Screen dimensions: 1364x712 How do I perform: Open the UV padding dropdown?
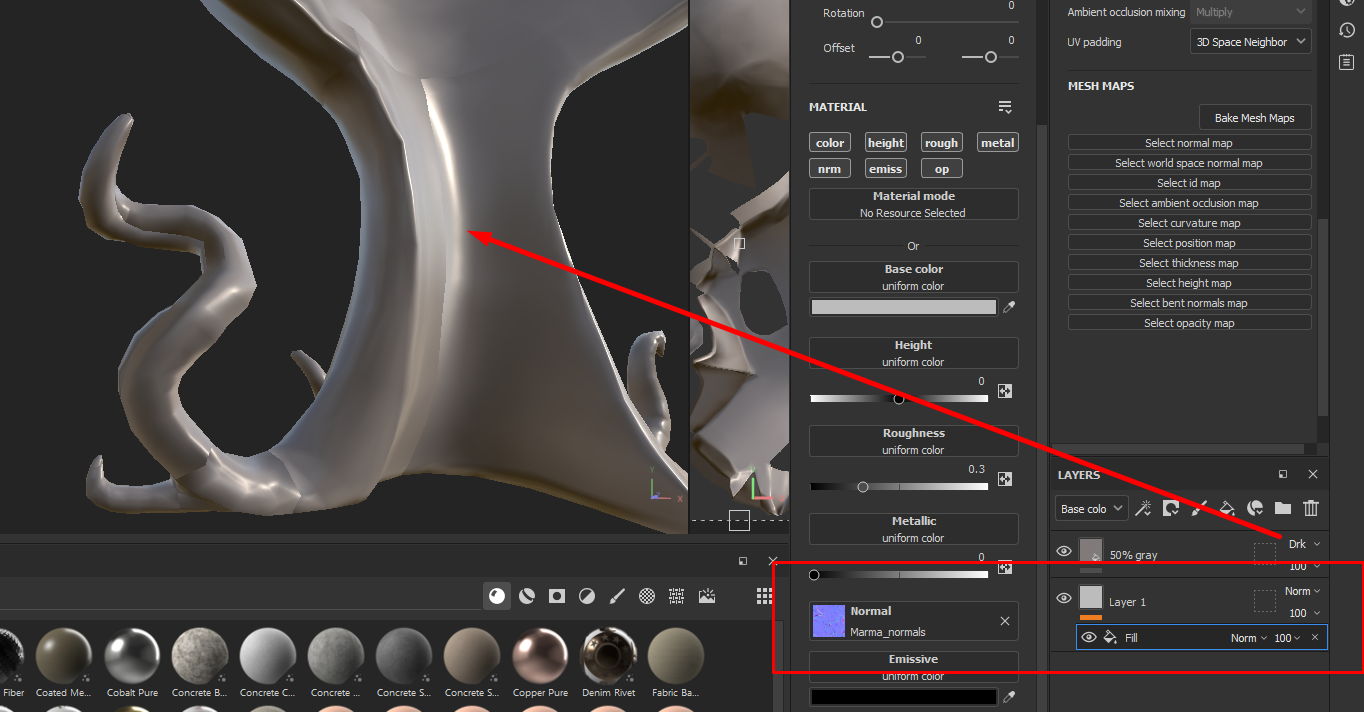1251,42
